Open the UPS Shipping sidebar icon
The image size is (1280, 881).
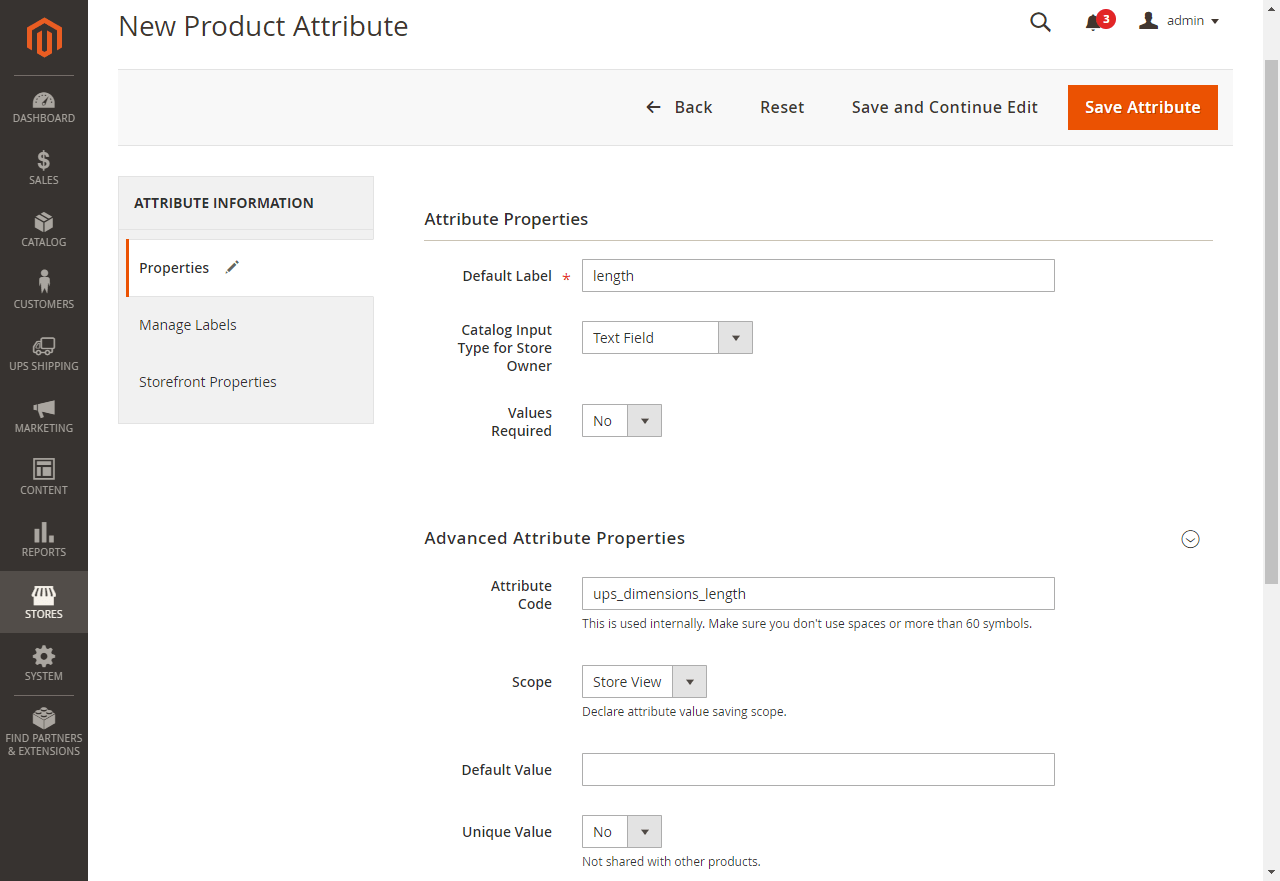coord(43,347)
